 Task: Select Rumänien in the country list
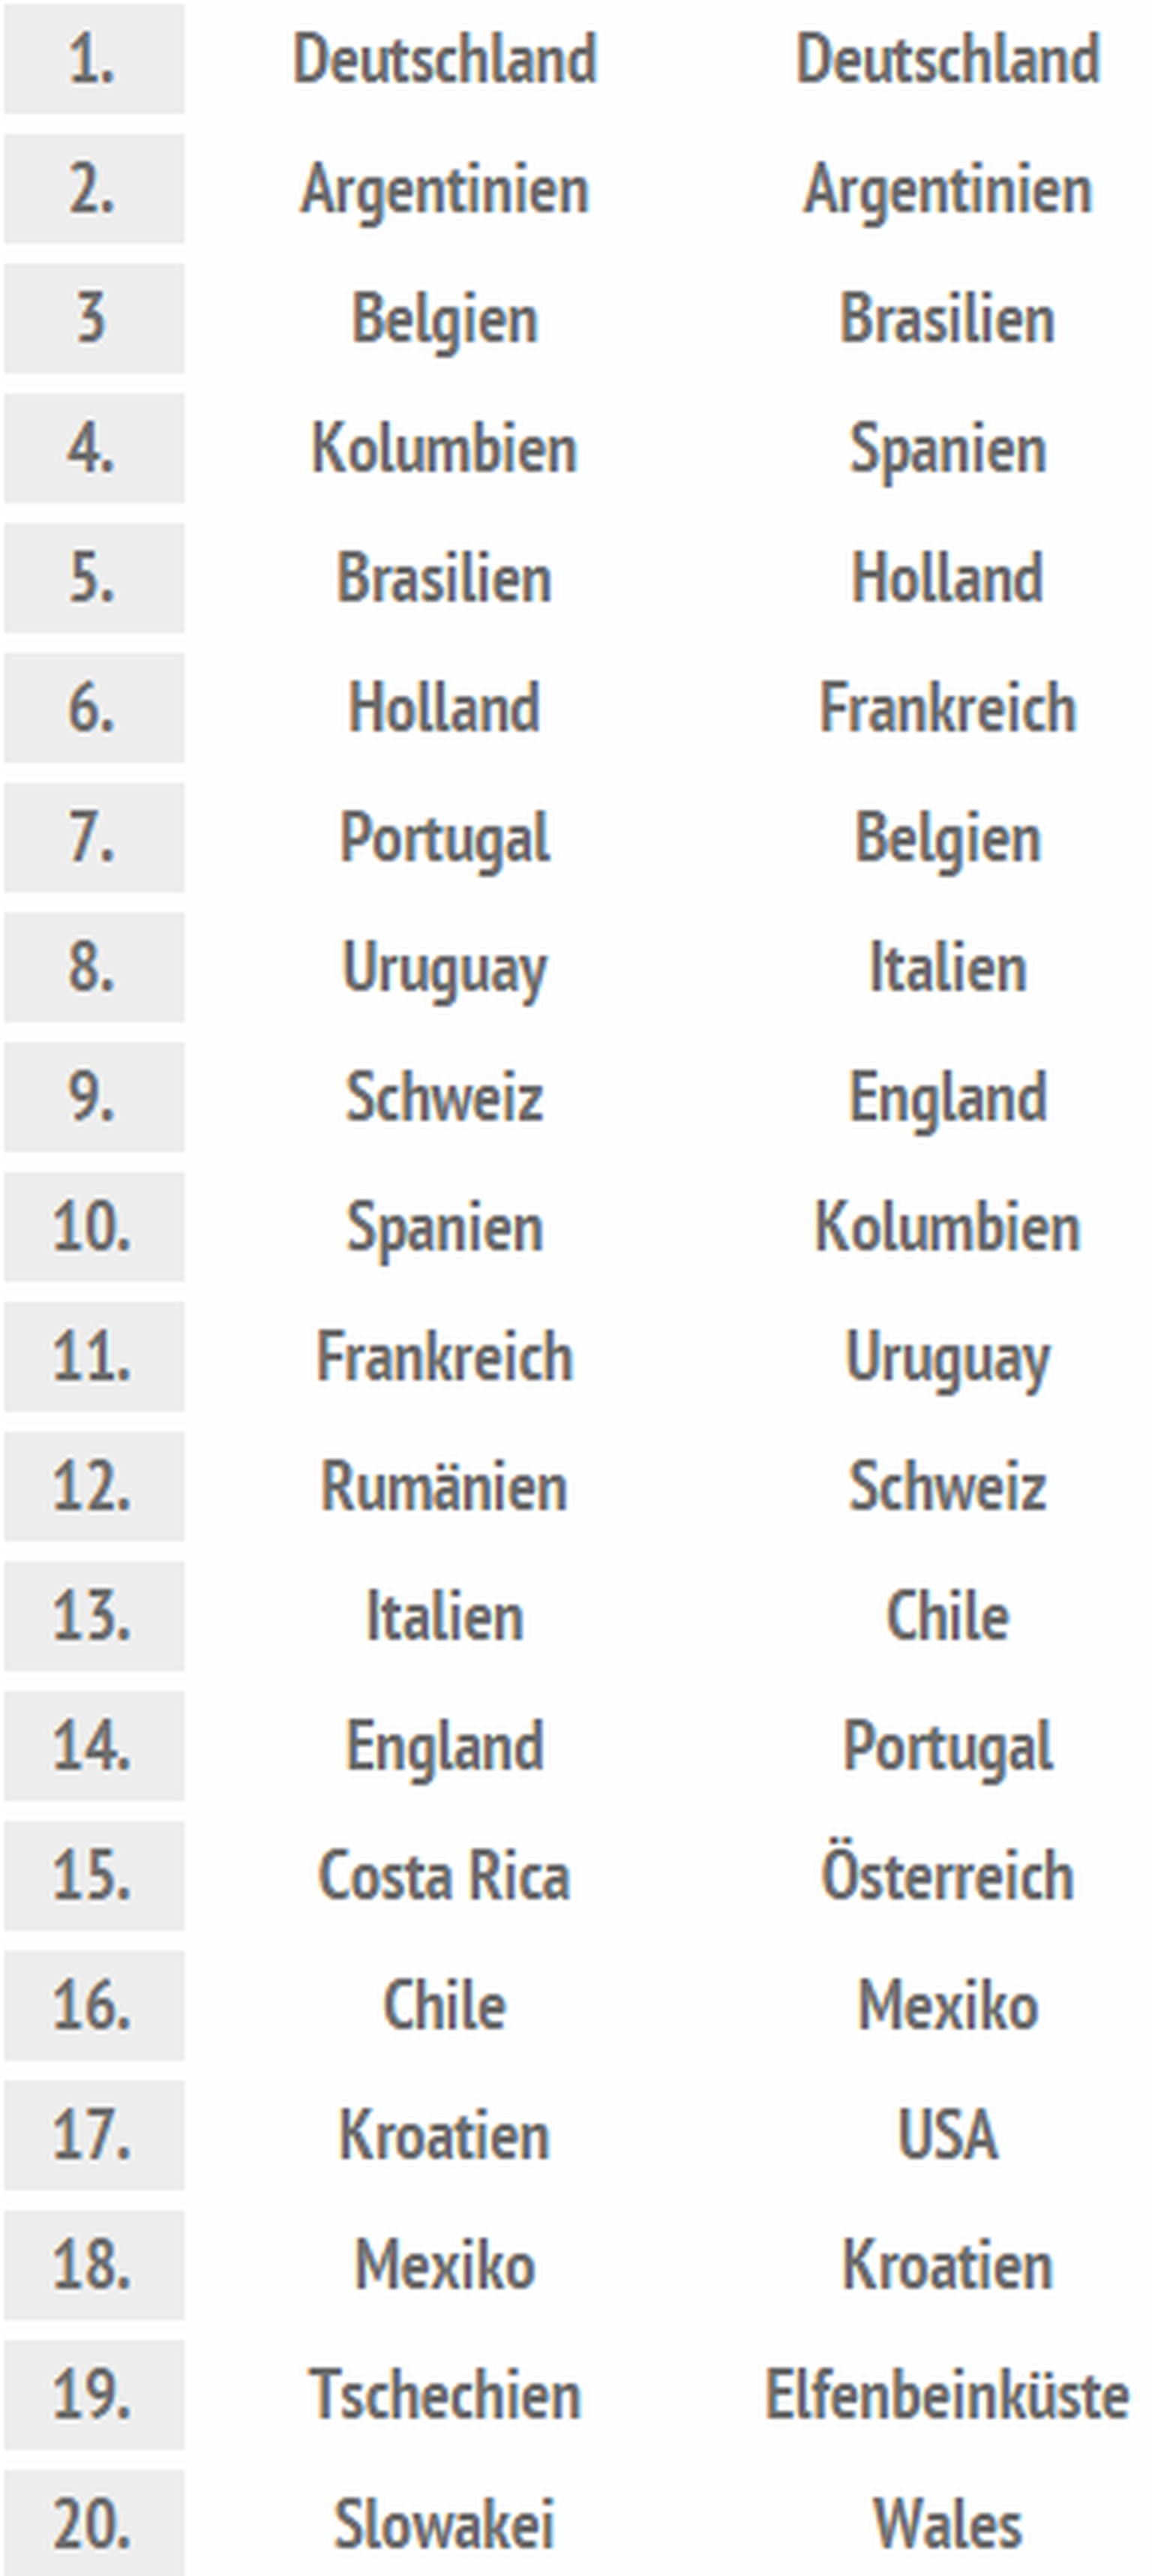pyautogui.click(x=444, y=1487)
